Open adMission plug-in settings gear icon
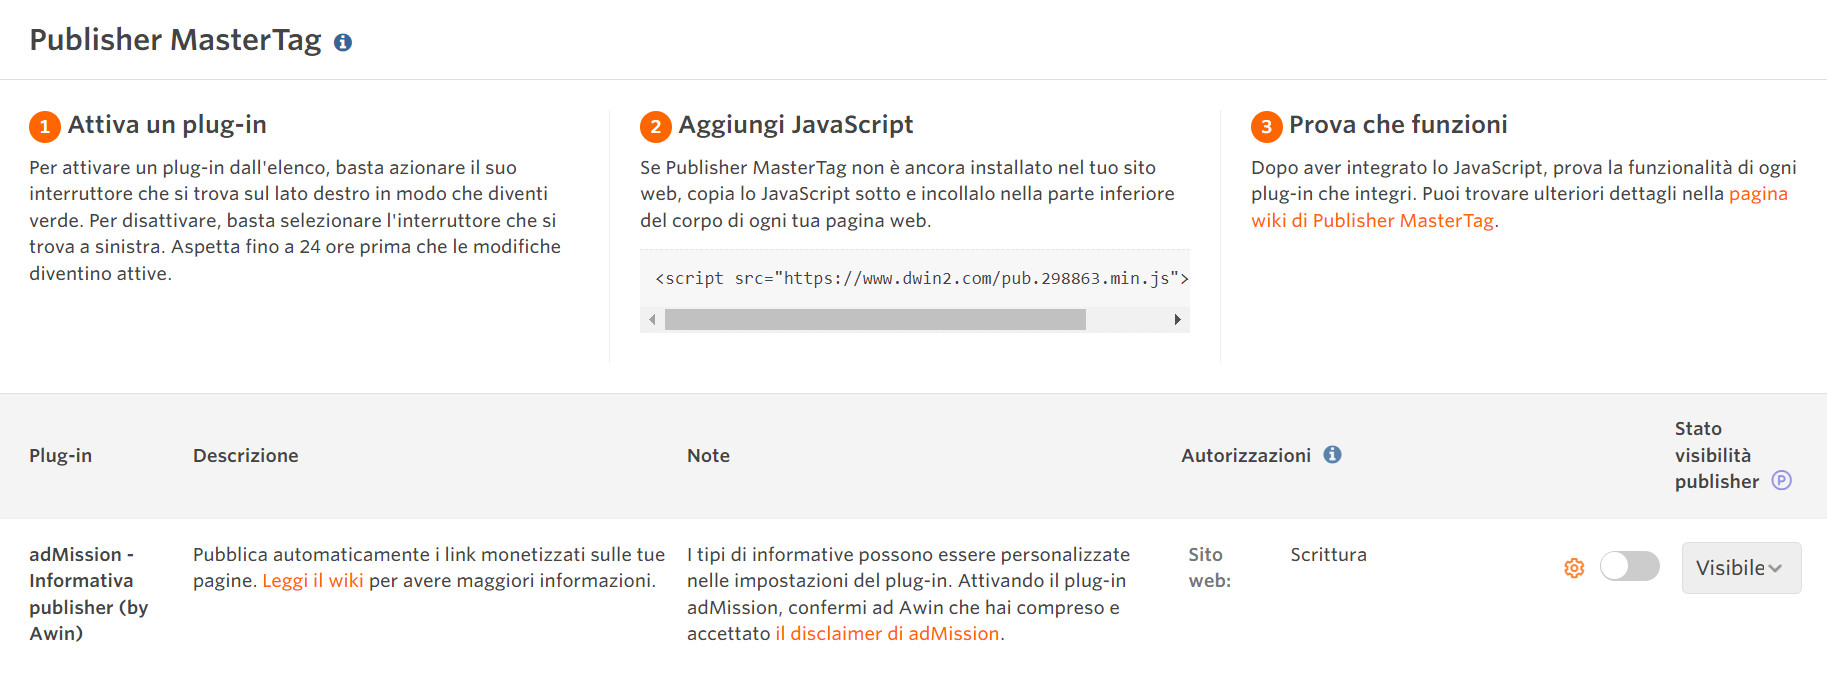The height and width of the screenshot is (681, 1827). 1574,568
